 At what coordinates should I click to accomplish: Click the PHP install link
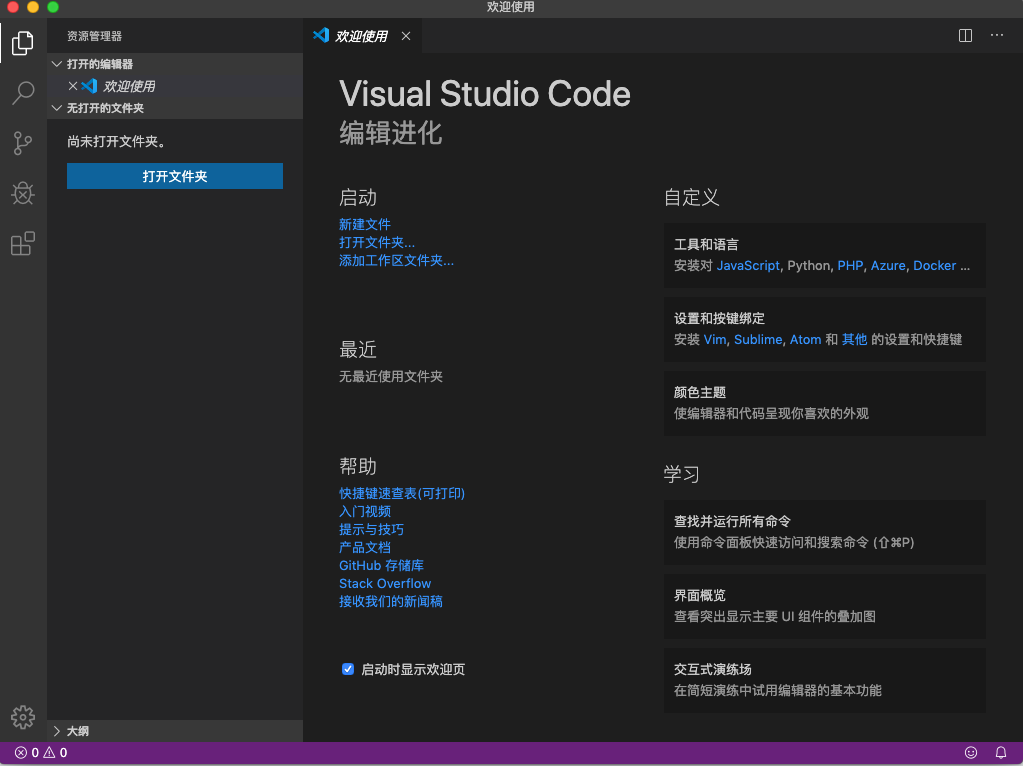850,266
